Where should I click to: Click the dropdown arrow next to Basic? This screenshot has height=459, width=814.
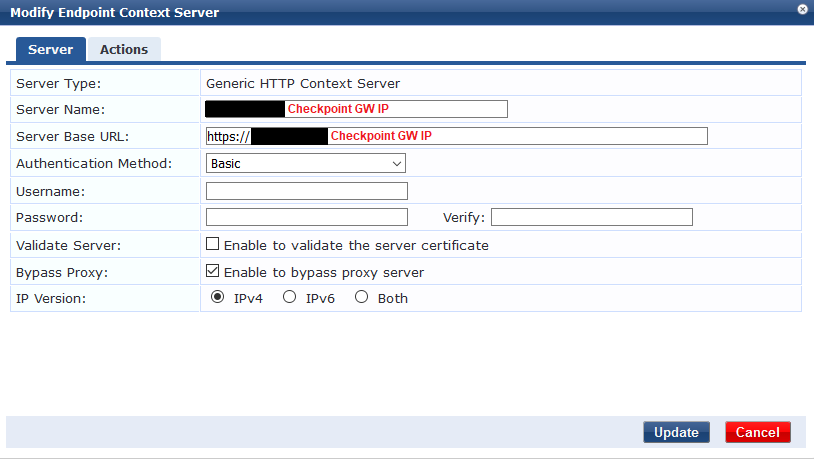(397, 164)
